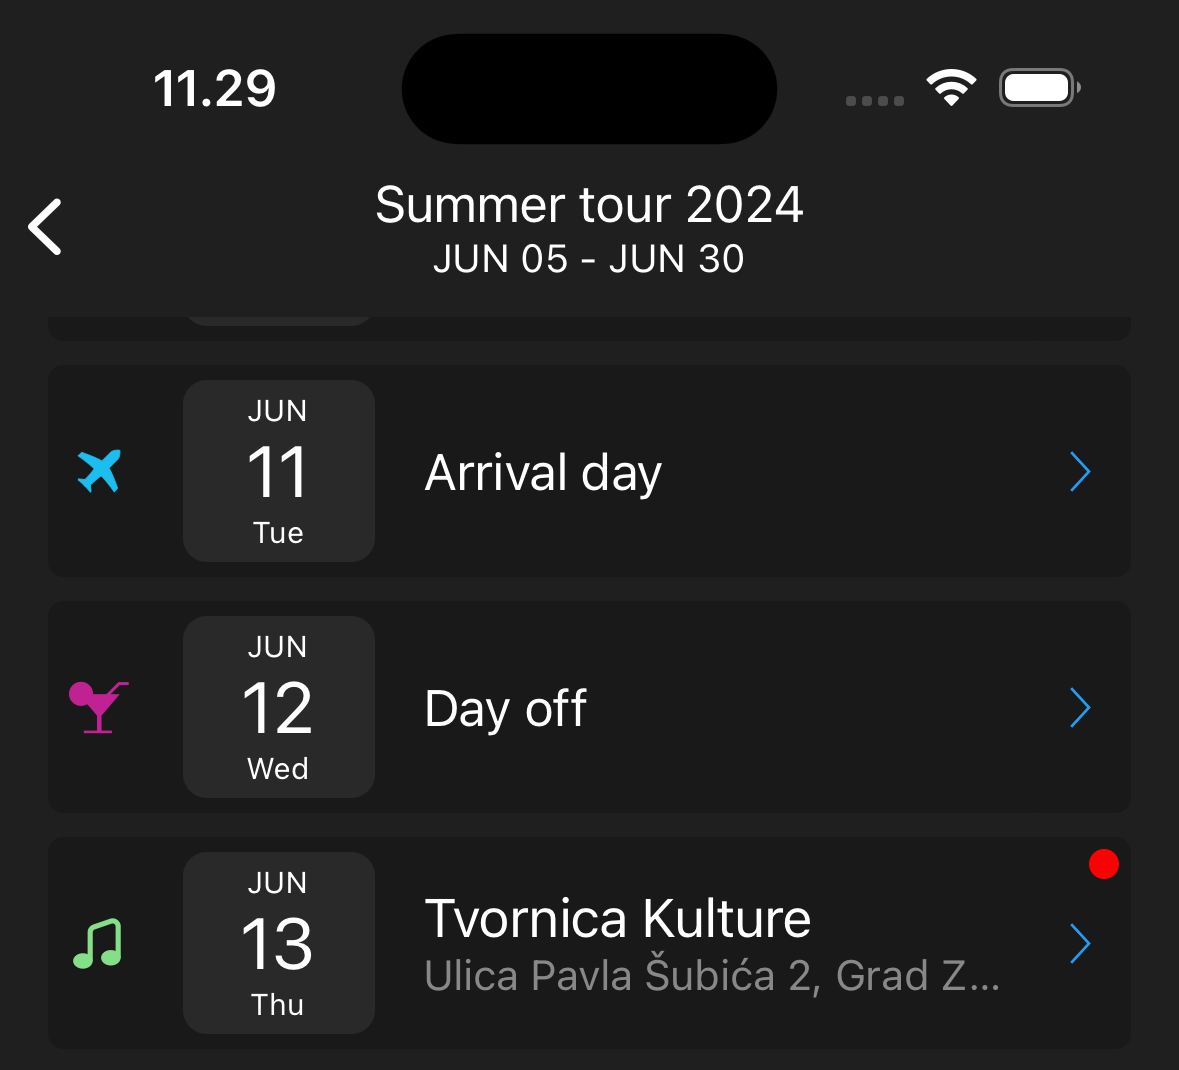Click the music note icon for Tvornica Kulture

pyautogui.click(x=97, y=943)
